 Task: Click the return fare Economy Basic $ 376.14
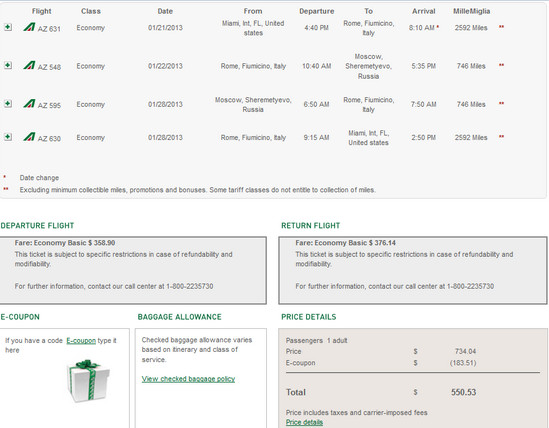click(346, 243)
